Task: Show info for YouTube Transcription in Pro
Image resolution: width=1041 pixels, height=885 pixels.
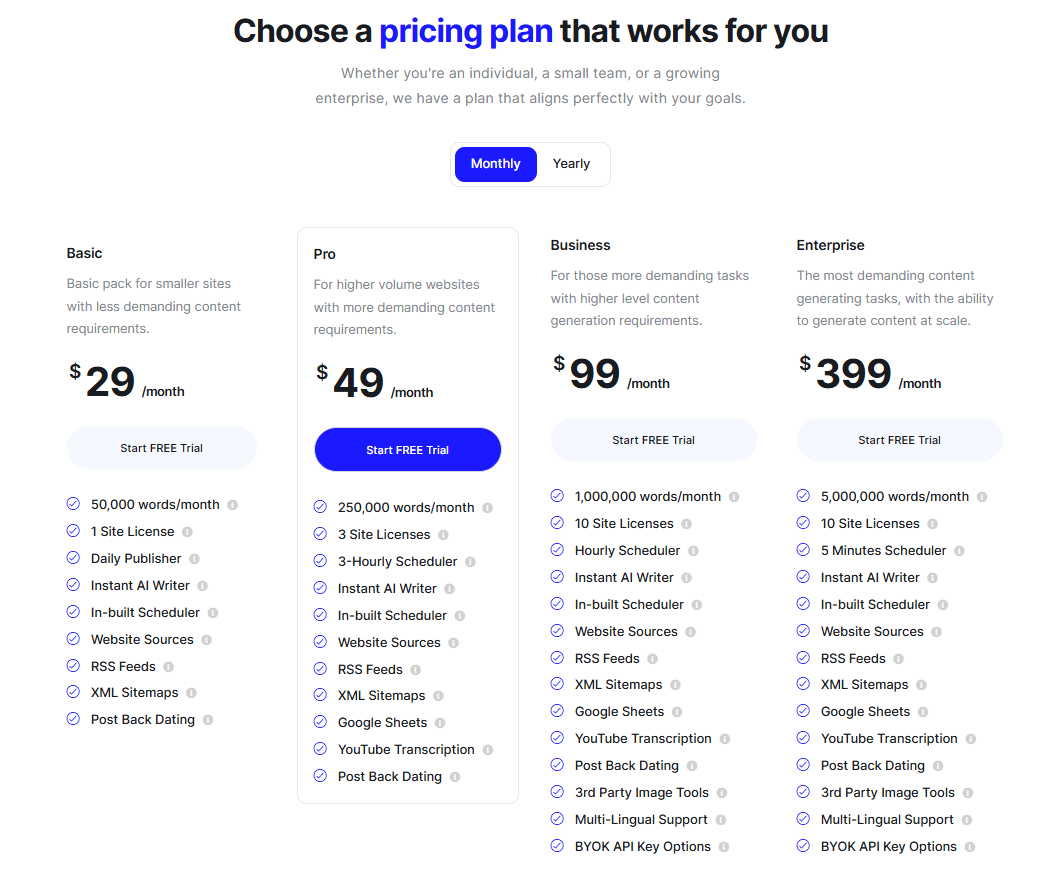Action: [x=488, y=750]
